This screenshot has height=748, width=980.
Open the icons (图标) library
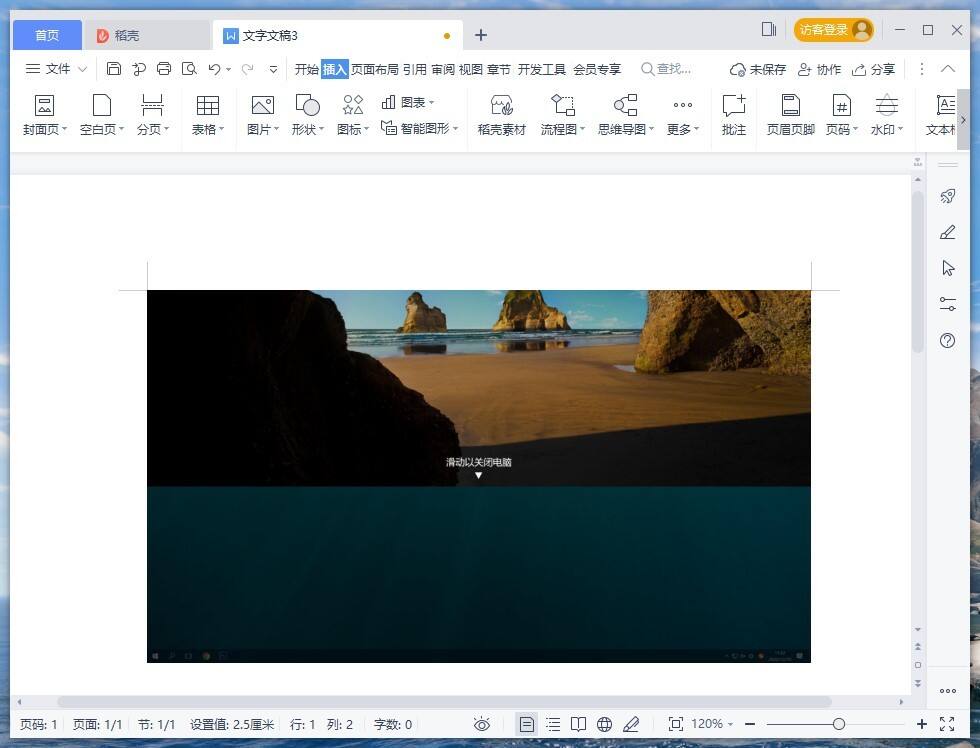click(353, 115)
